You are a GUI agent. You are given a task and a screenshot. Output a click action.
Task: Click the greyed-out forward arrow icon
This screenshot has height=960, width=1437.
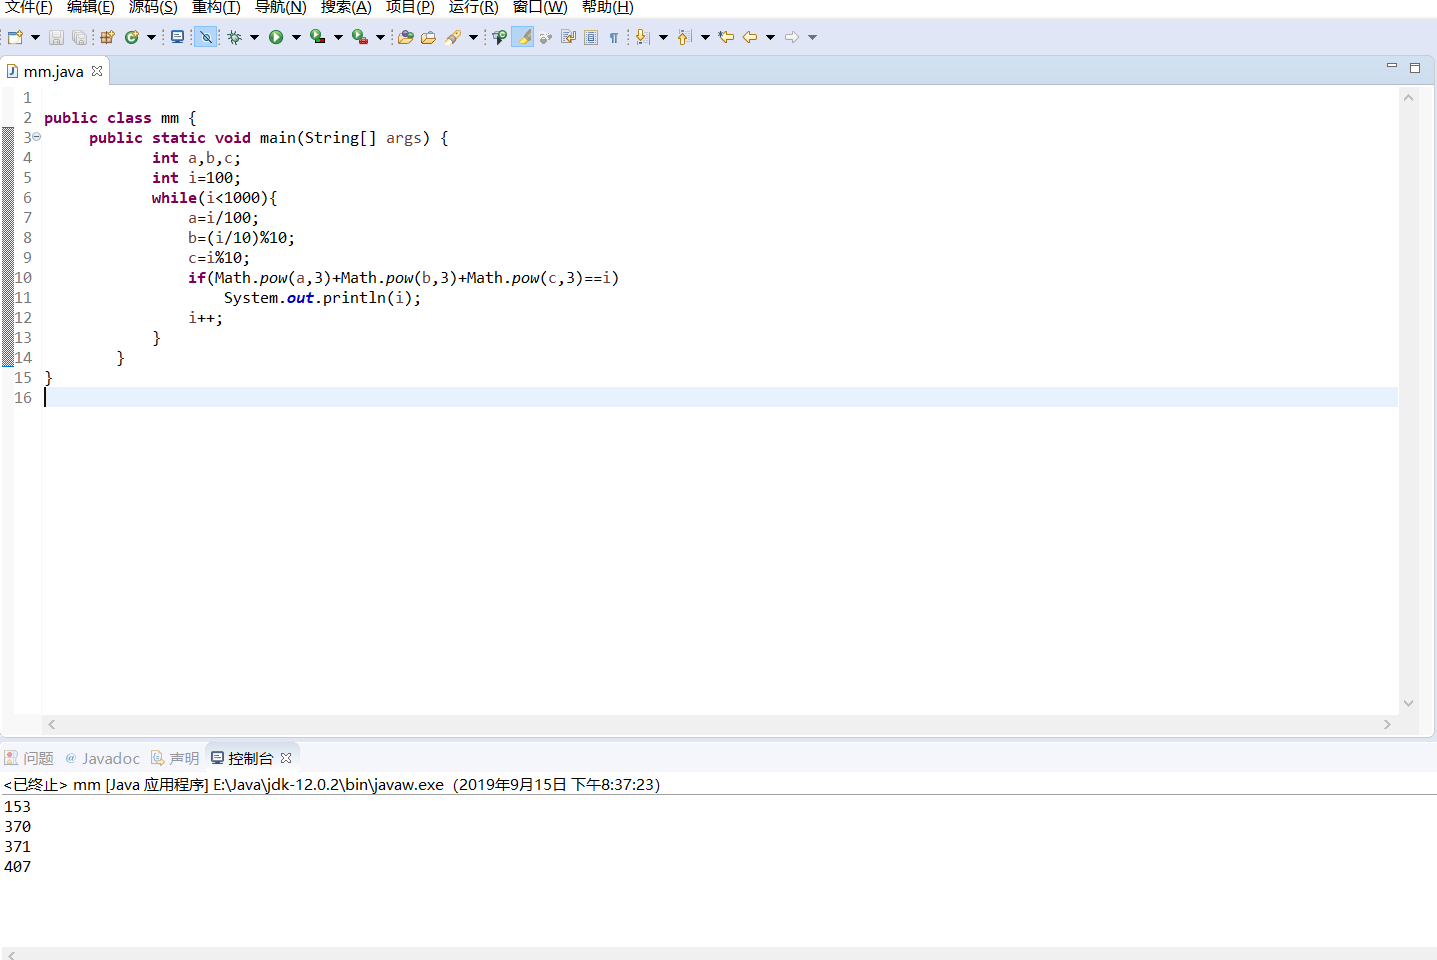click(791, 37)
